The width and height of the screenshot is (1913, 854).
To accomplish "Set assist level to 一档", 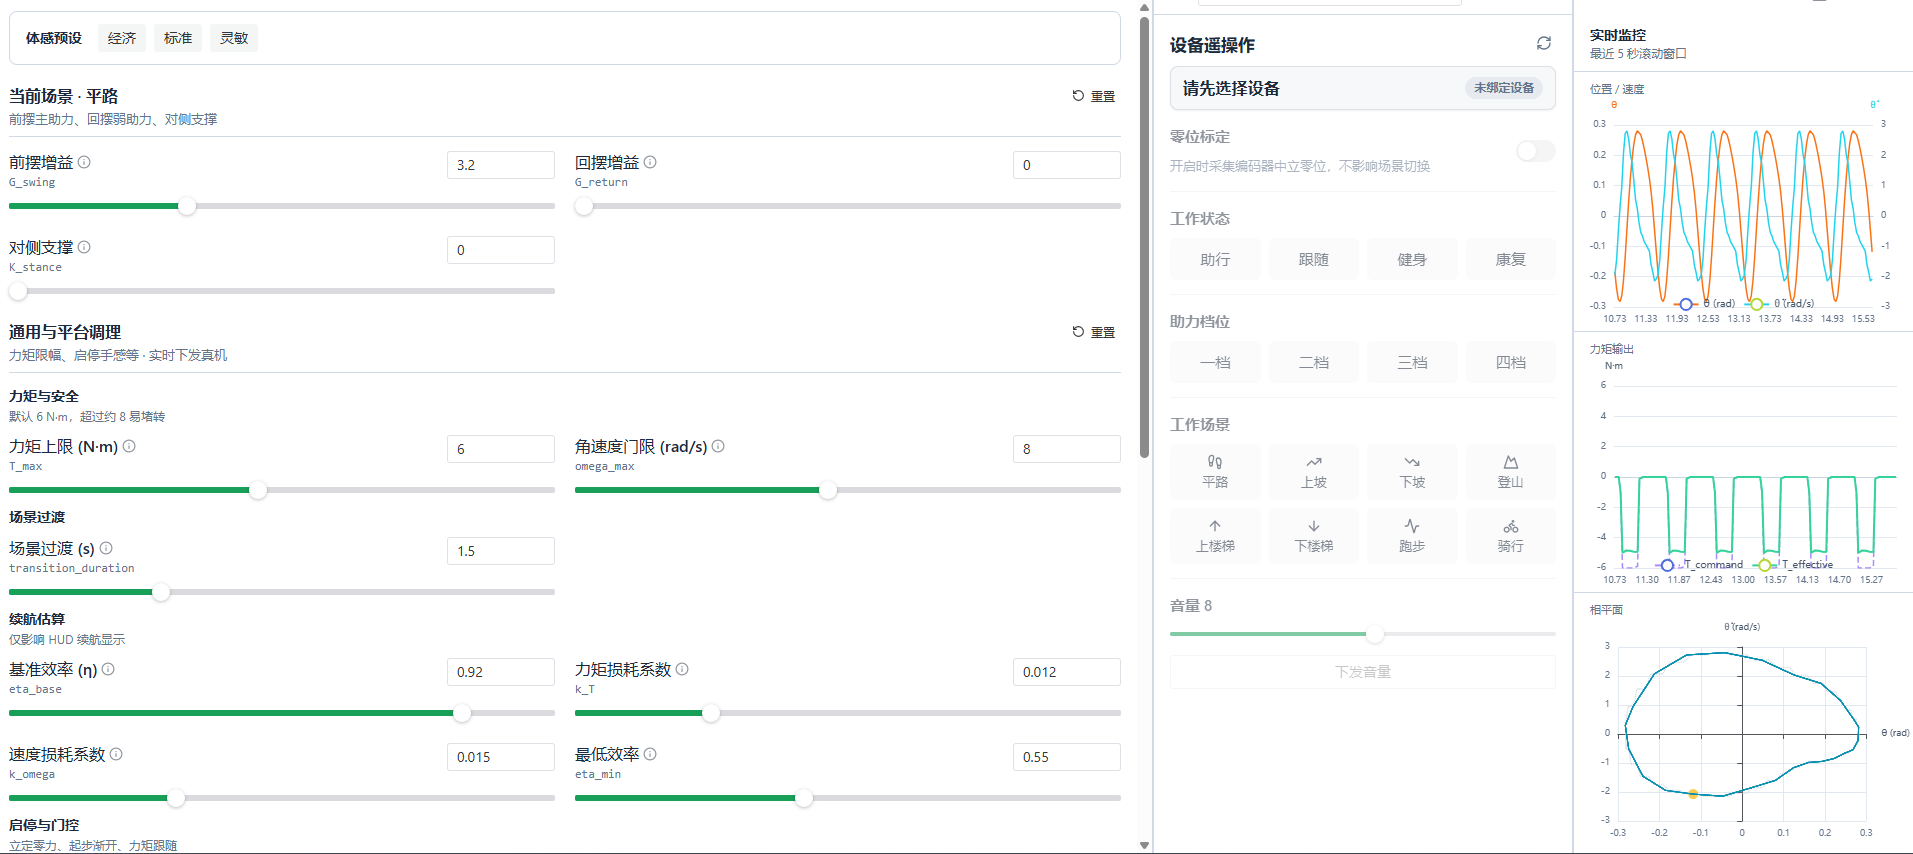I will pos(1214,362).
